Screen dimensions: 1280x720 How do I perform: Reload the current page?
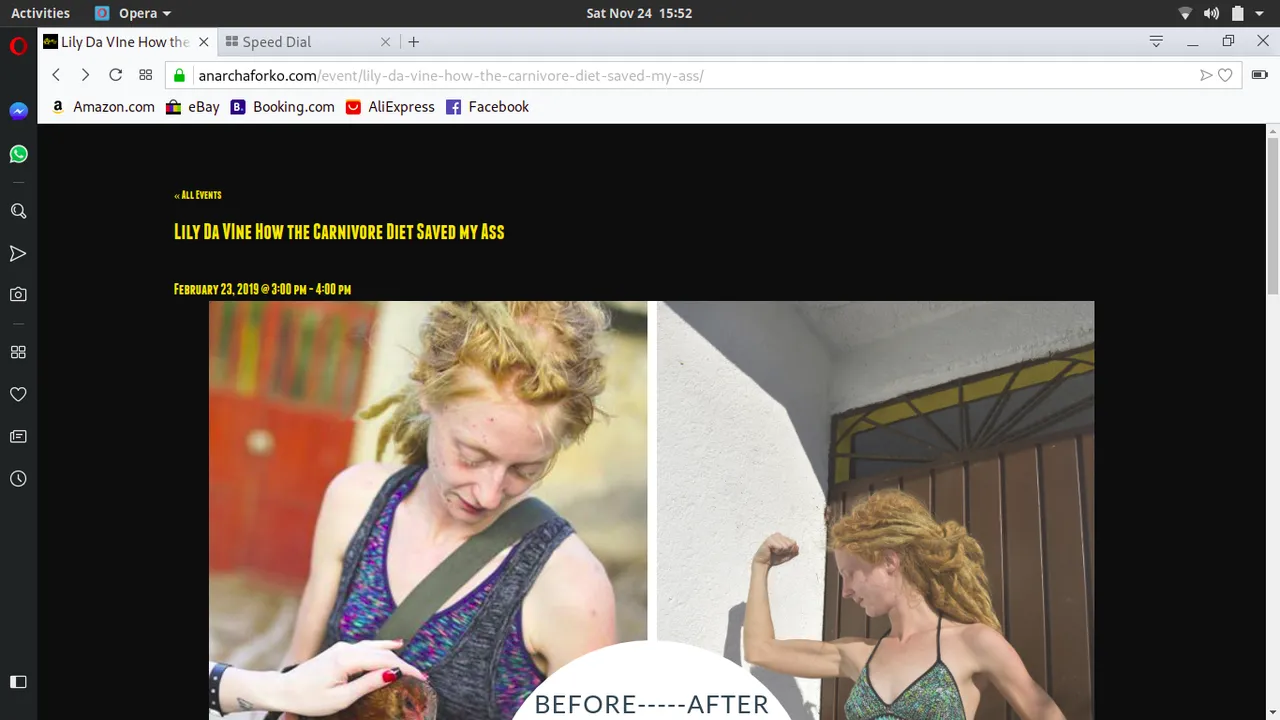pos(115,75)
